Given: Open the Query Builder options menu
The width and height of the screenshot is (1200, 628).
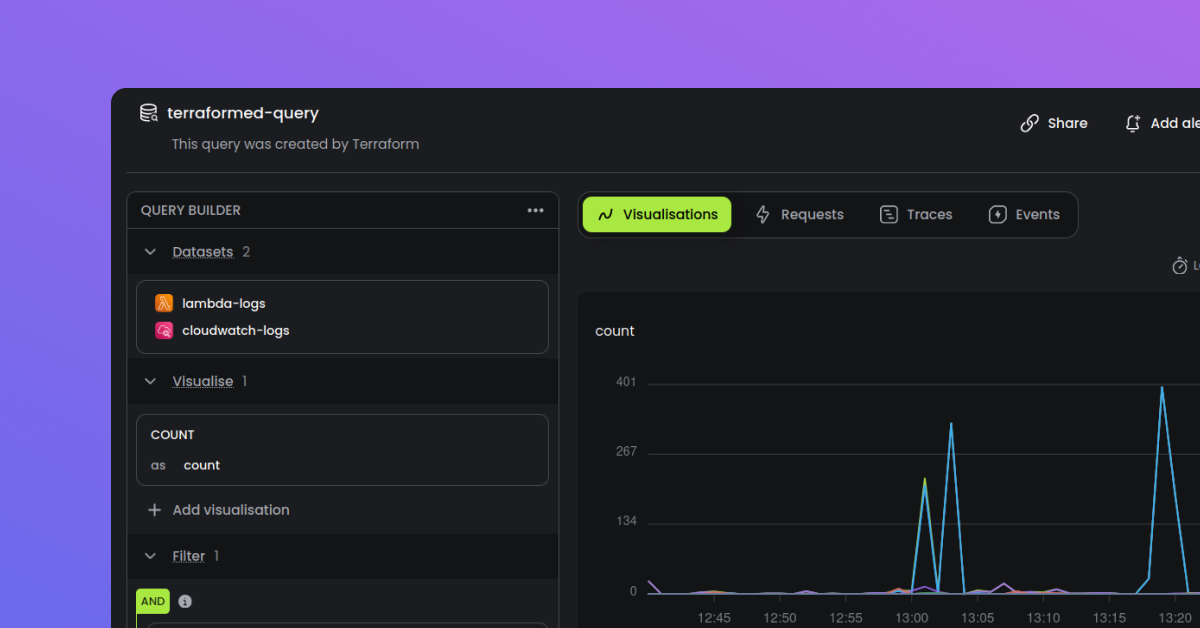Looking at the screenshot, I should click(536, 210).
